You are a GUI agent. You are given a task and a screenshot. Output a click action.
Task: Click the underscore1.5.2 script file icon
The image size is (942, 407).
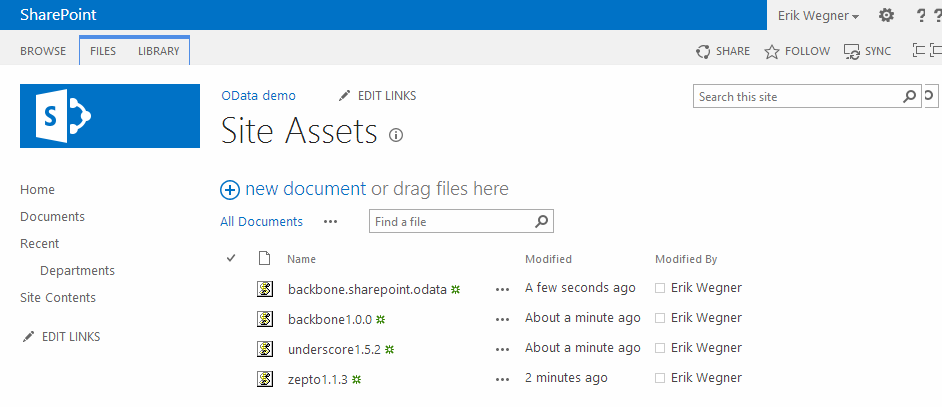coord(265,349)
